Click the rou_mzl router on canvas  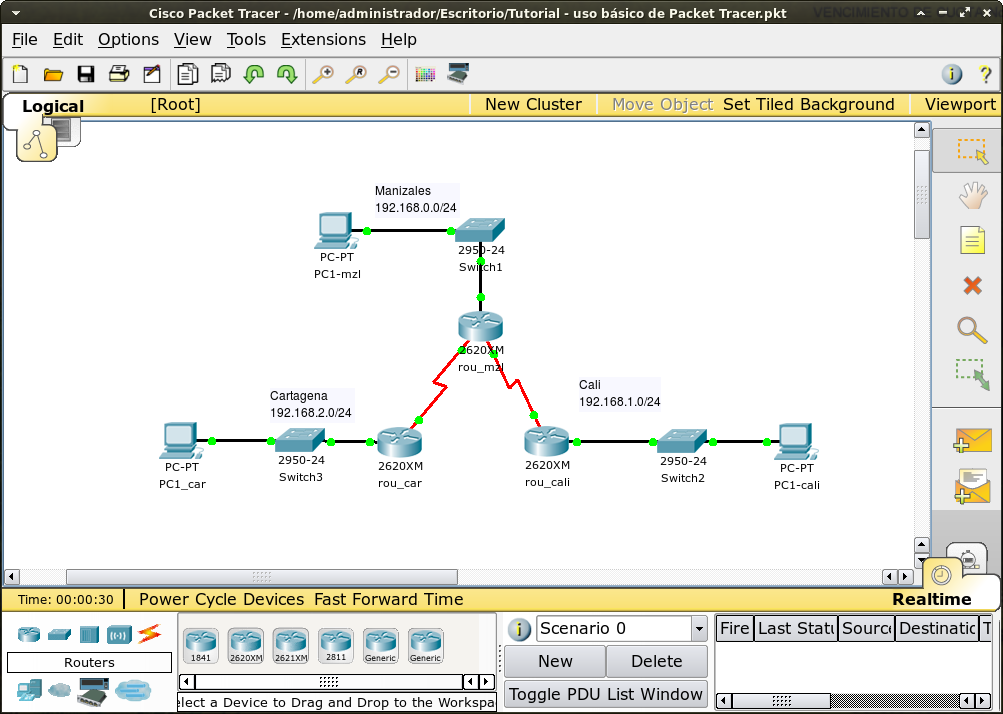coord(480,326)
